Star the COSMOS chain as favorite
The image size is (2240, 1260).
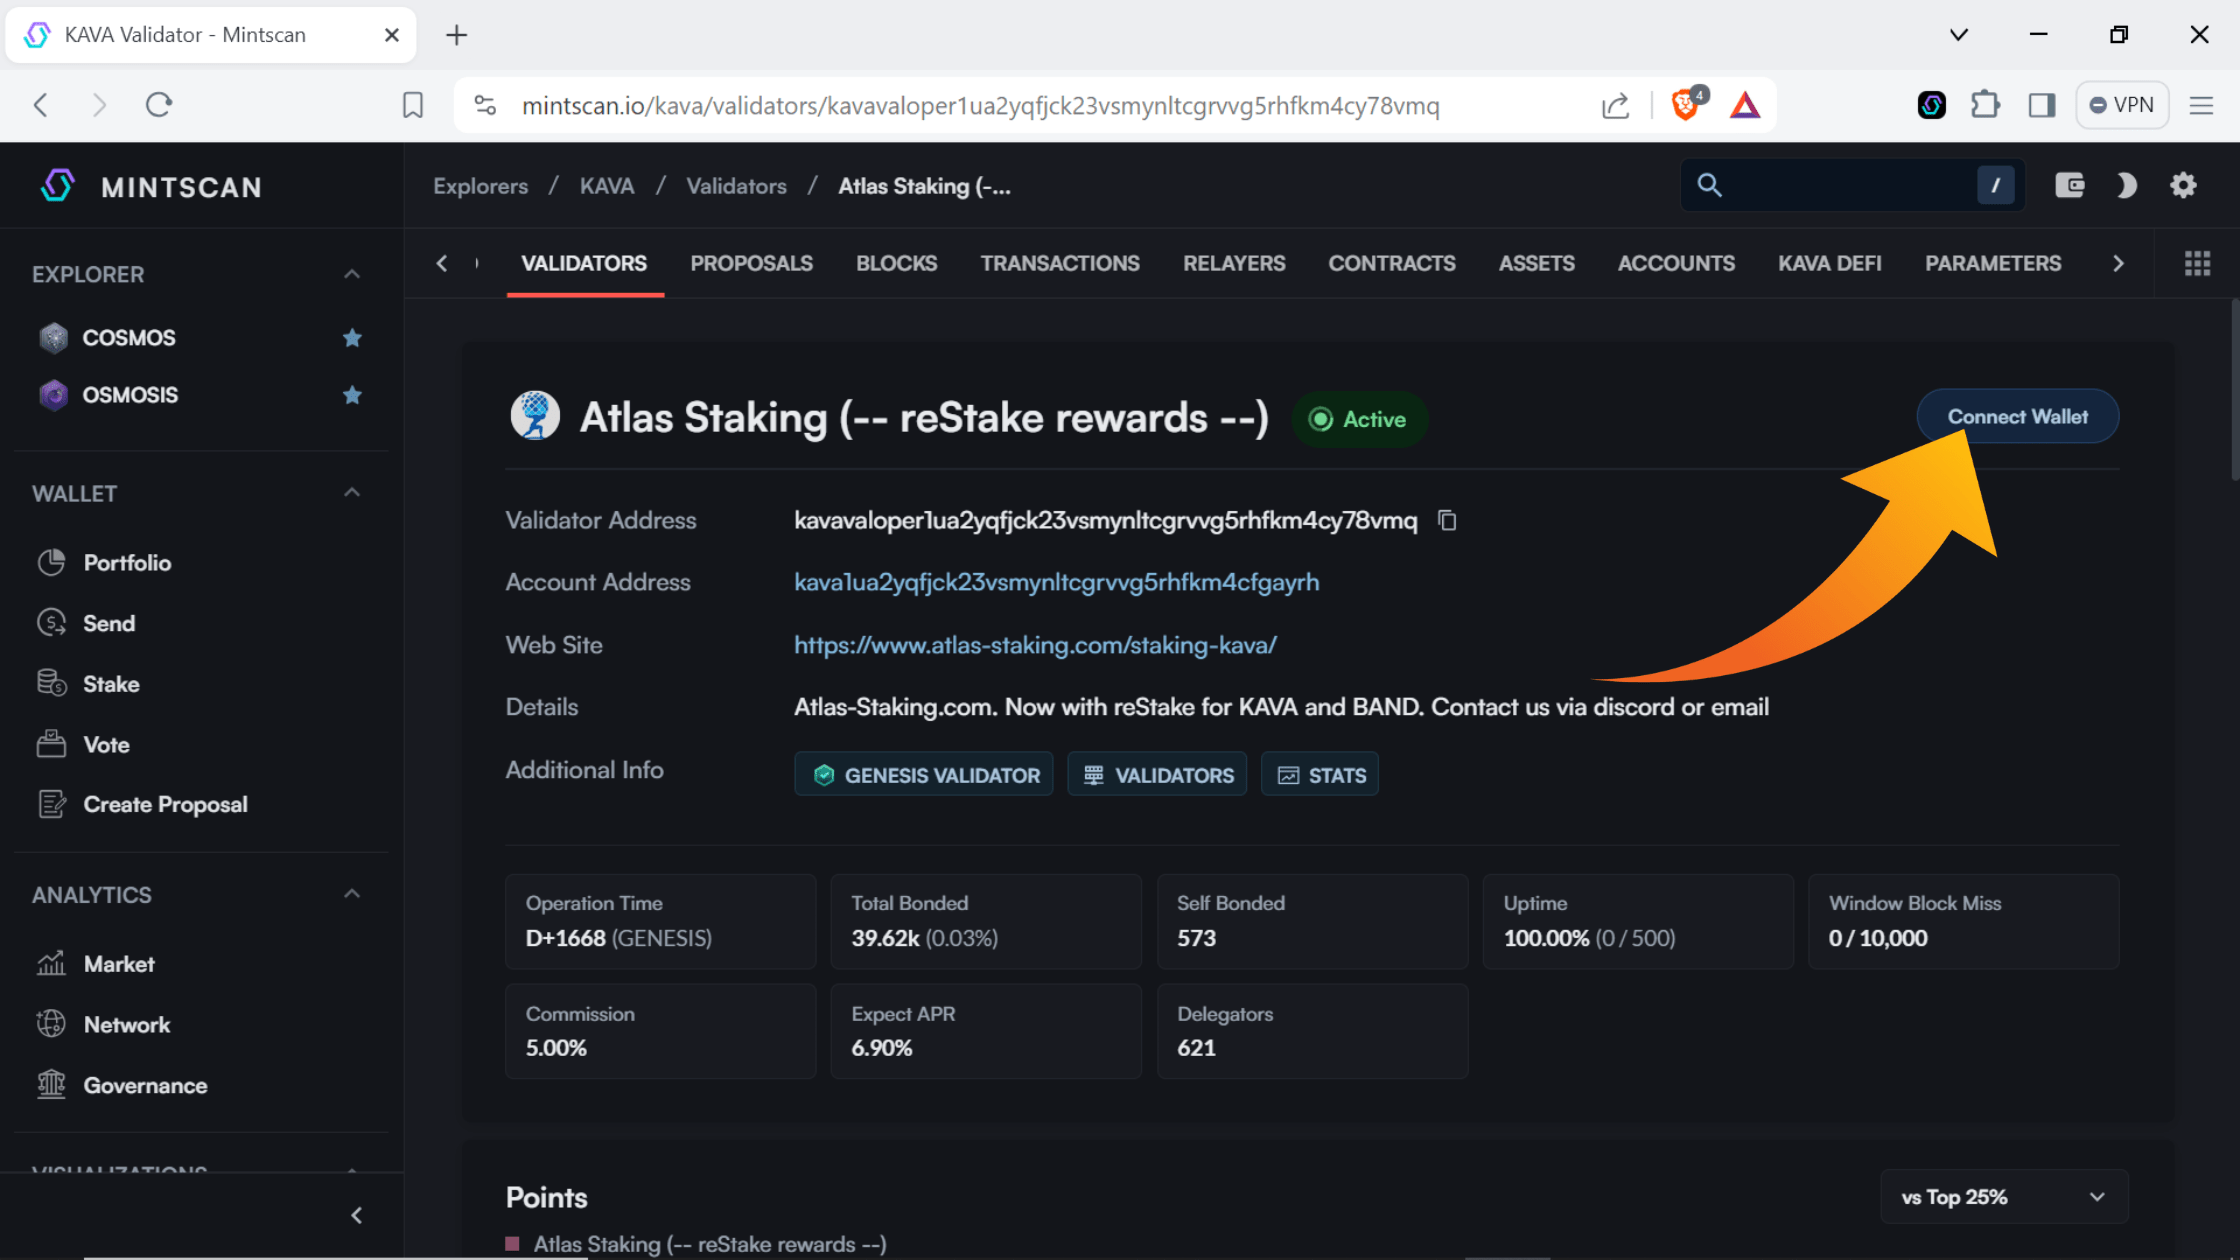pyautogui.click(x=352, y=338)
